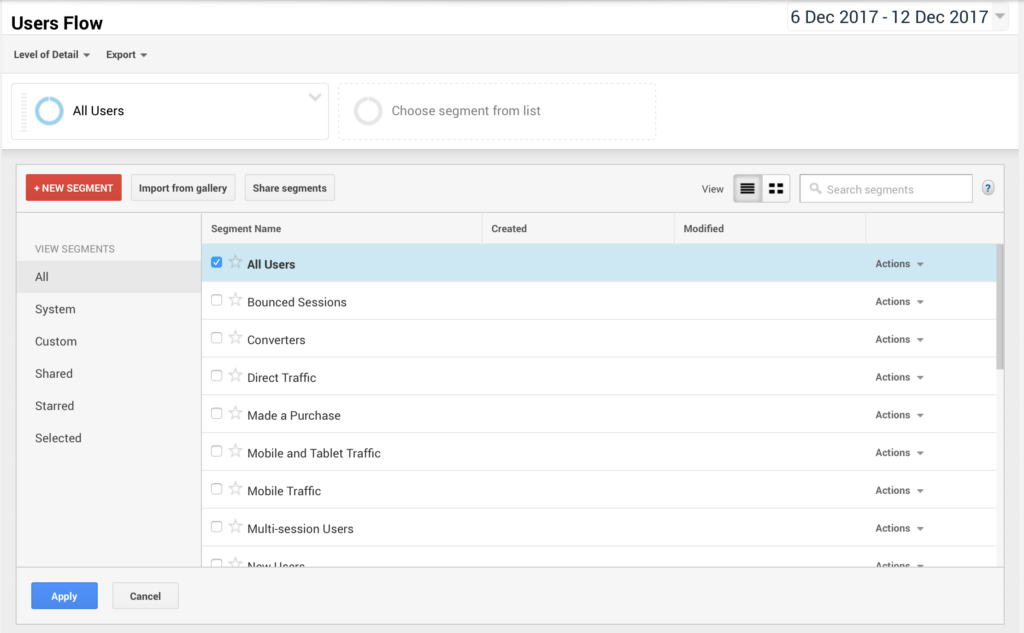Image resolution: width=1024 pixels, height=633 pixels.
Task: Click the star icon beside Direct Traffic
Action: click(x=235, y=377)
